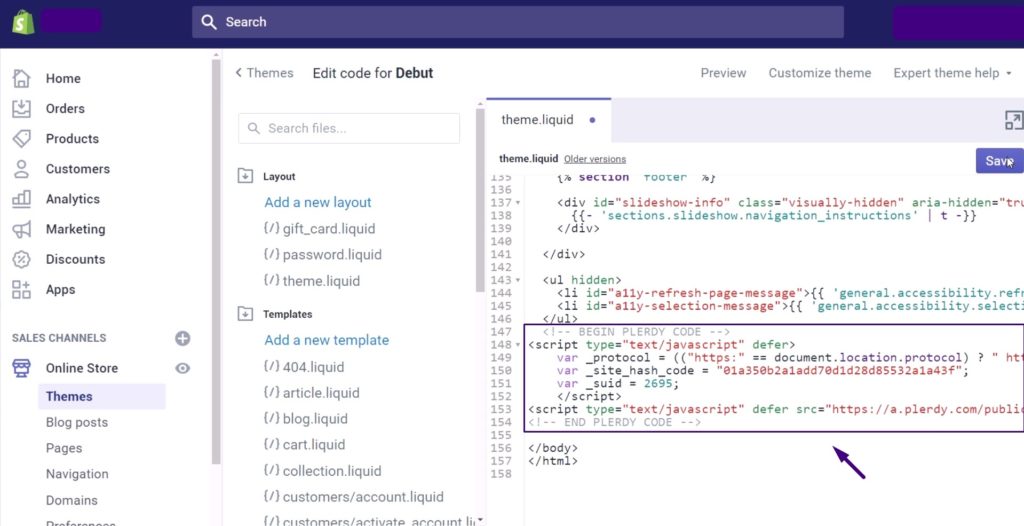The width and height of the screenshot is (1024, 526).
Task: Click the Marketing megaphone icon
Action: click(22, 229)
